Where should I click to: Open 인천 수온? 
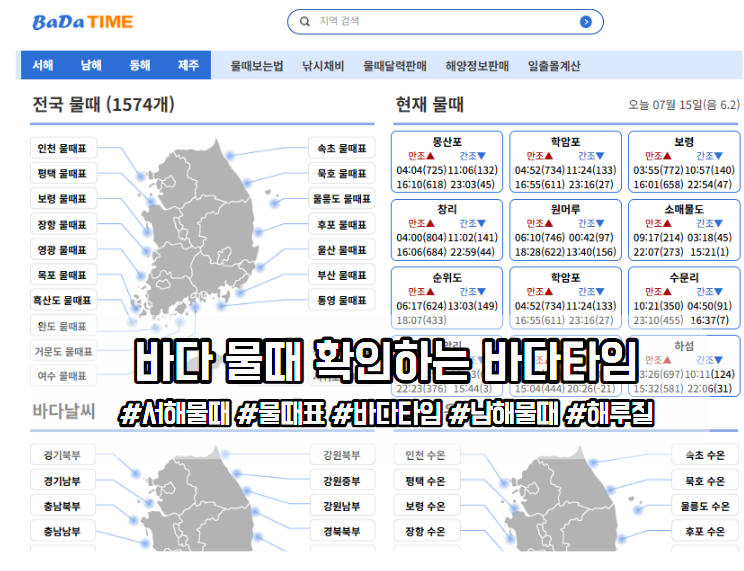pos(426,455)
